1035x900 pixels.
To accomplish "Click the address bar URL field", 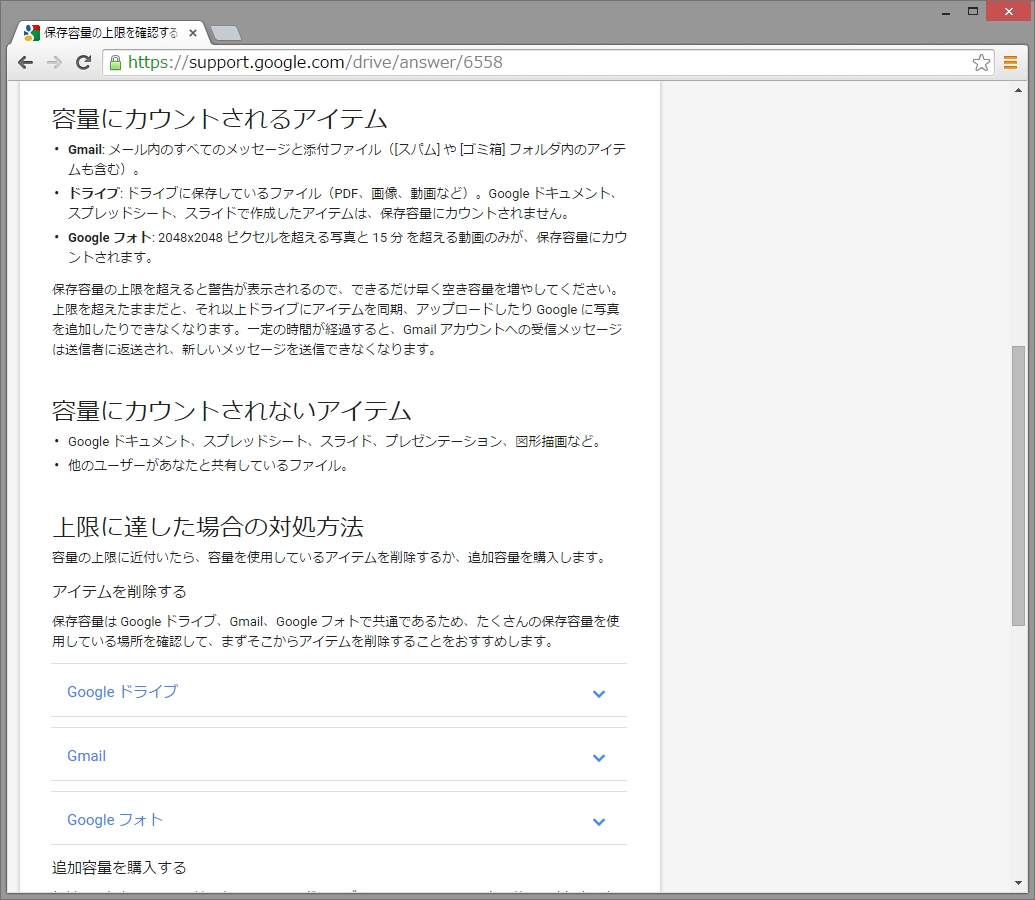I will point(548,63).
